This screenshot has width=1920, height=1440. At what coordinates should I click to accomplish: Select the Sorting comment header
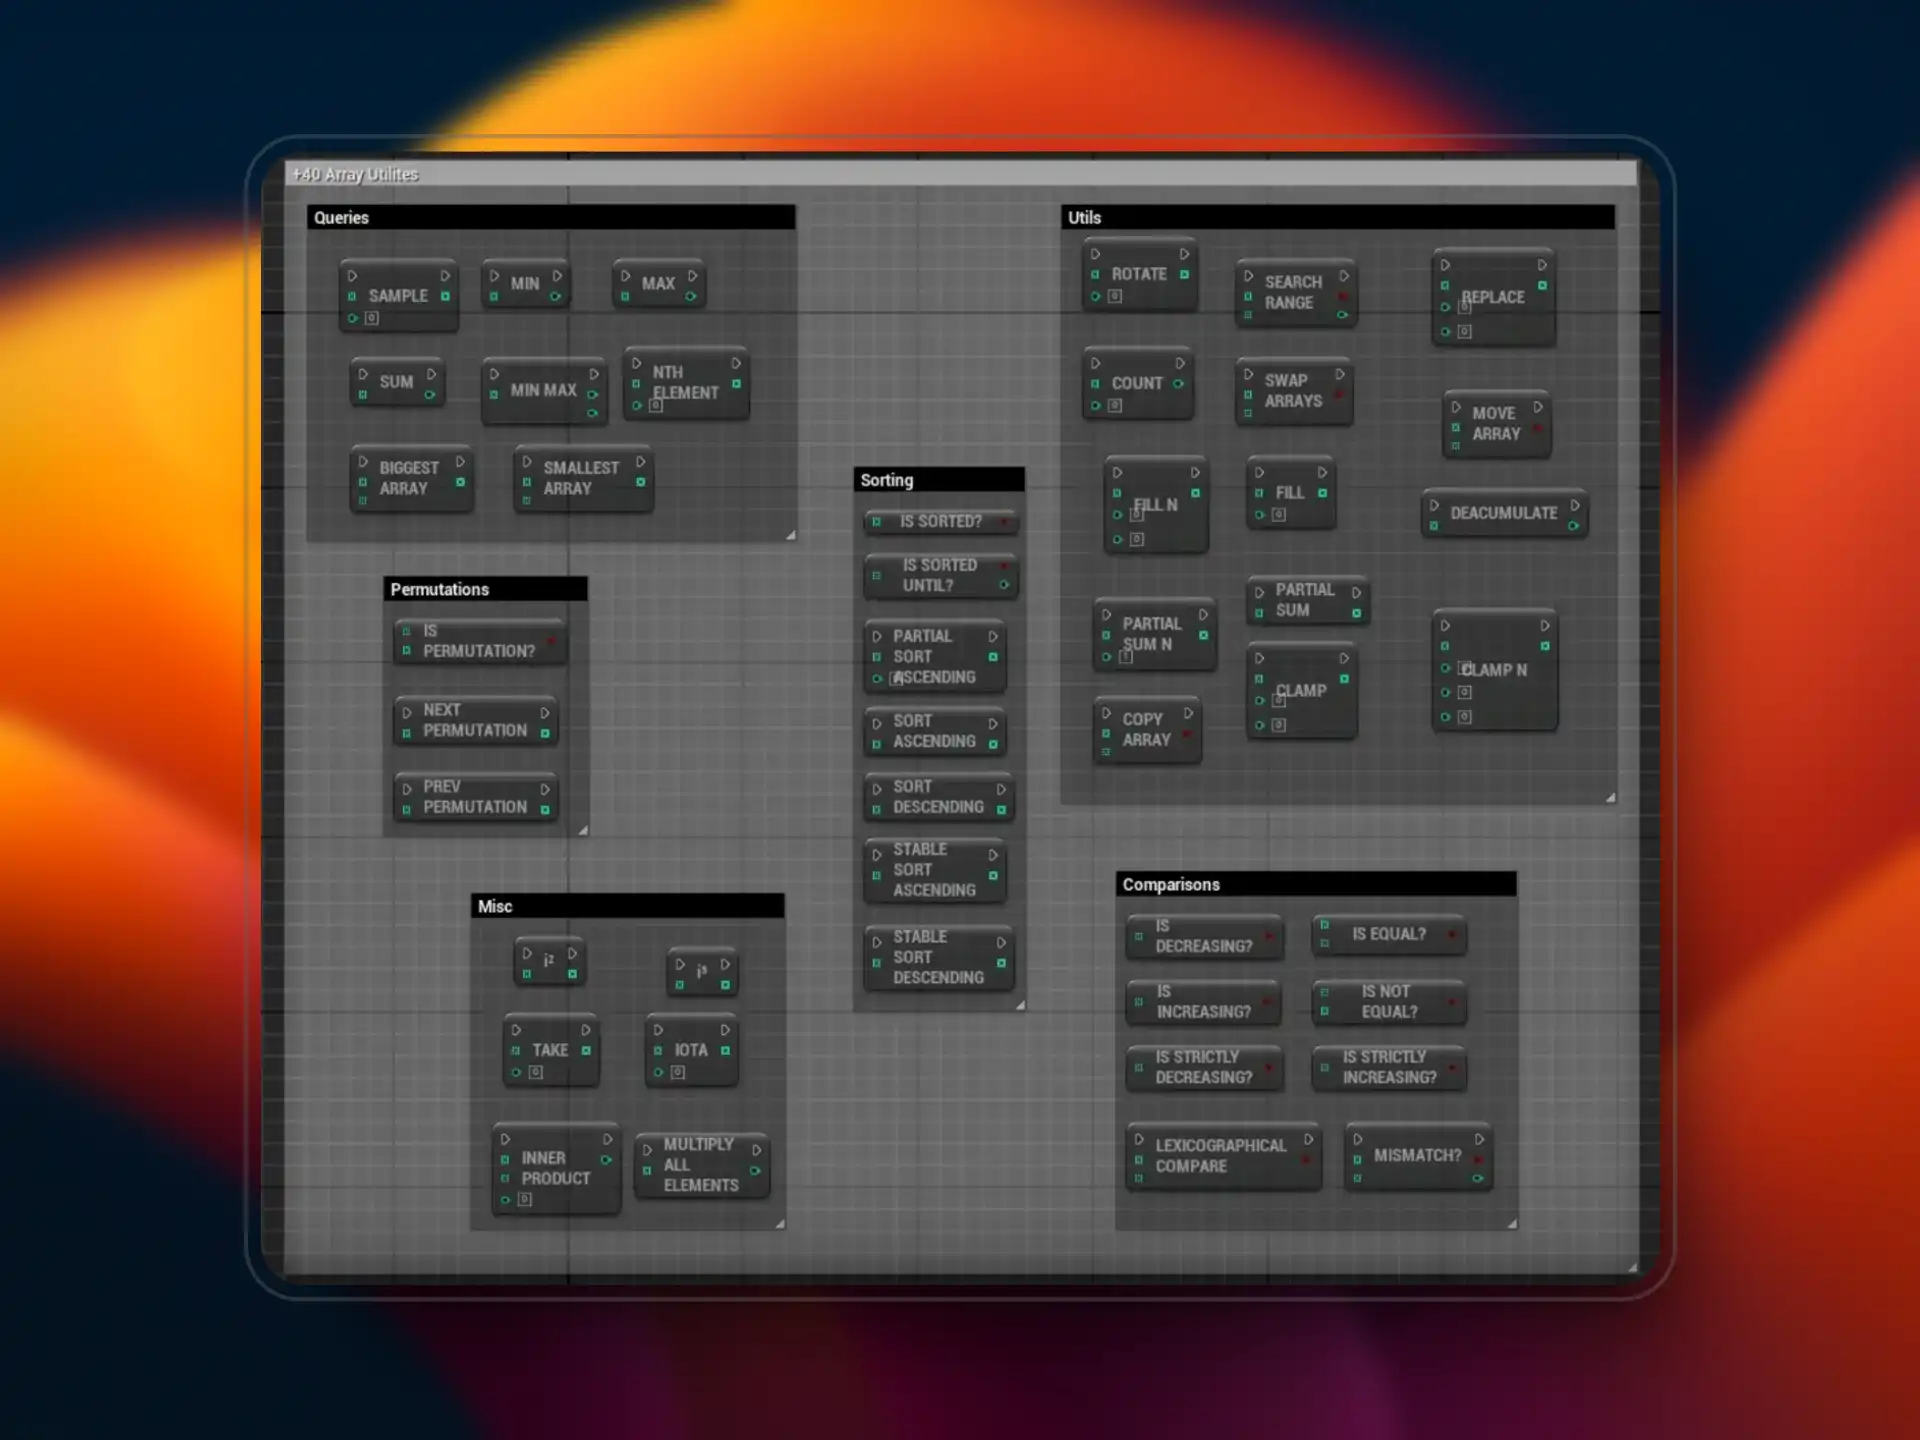click(x=938, y=480)
